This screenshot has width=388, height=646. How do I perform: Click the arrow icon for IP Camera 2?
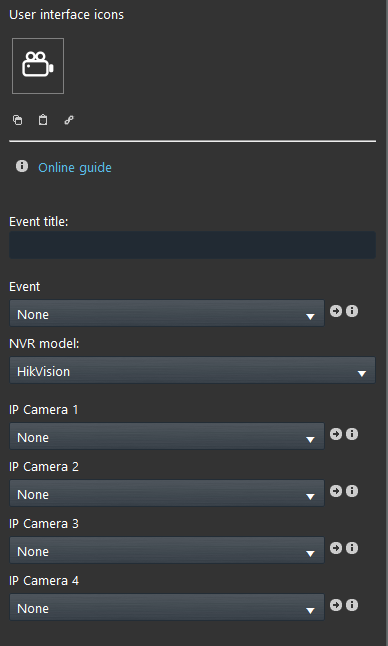click(336, 491)
